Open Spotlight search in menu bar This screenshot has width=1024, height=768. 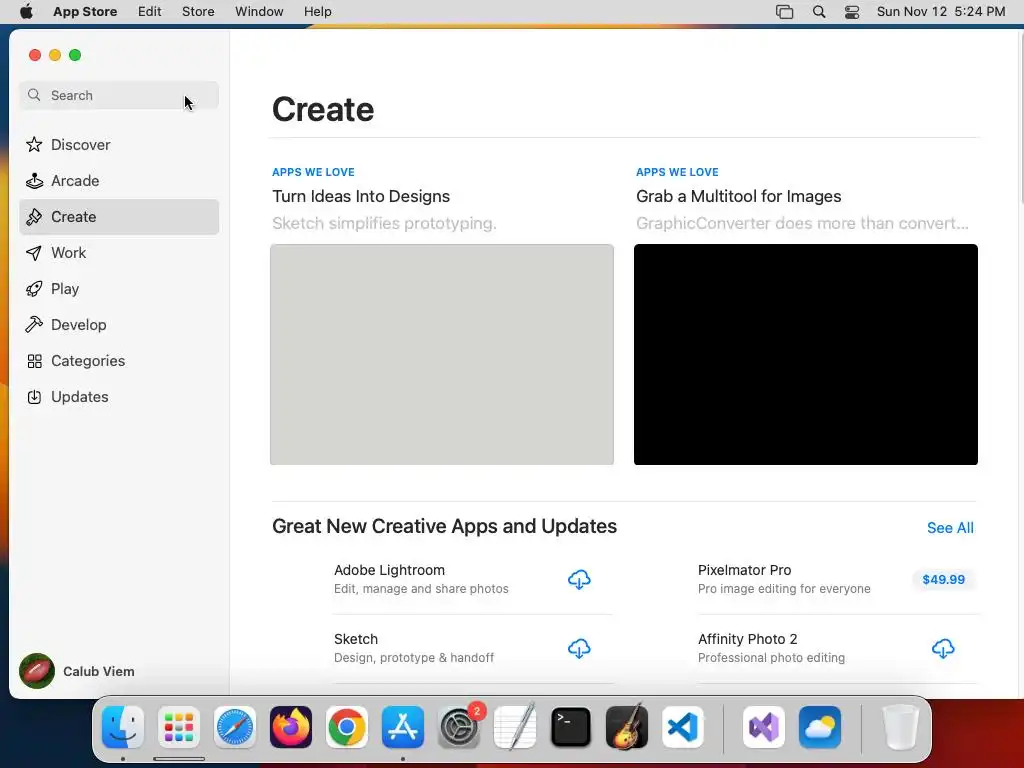tap(819, 12)
